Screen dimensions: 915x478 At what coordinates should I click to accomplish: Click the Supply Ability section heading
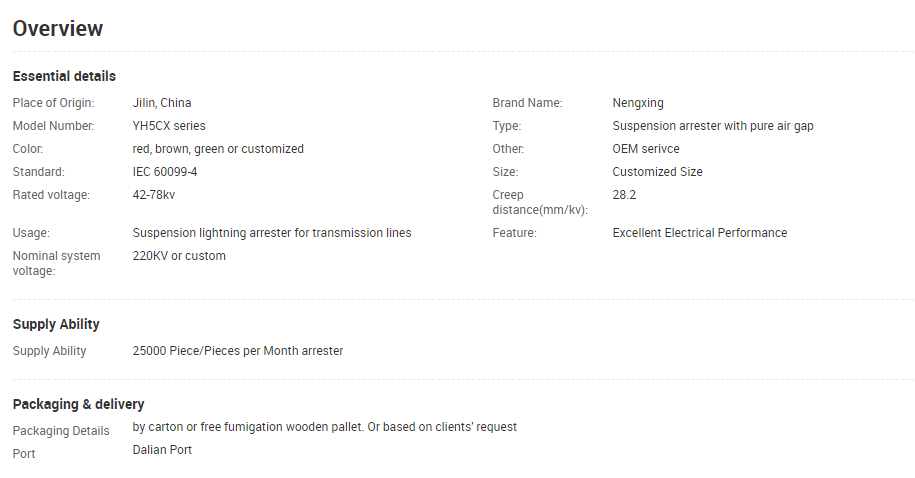pos(56,325)
